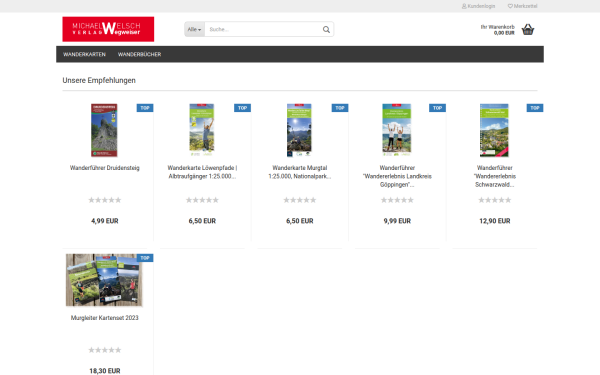This screenshot has width=600, height=375.
Task: Click the Kundenlogin link
Action: pyautogui.click(x=478, y=6)
